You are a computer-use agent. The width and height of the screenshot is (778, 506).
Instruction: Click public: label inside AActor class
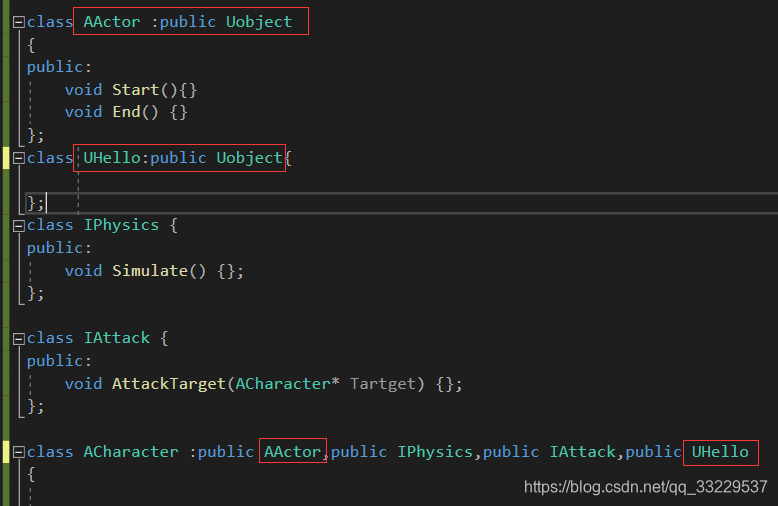coord(59,67)
